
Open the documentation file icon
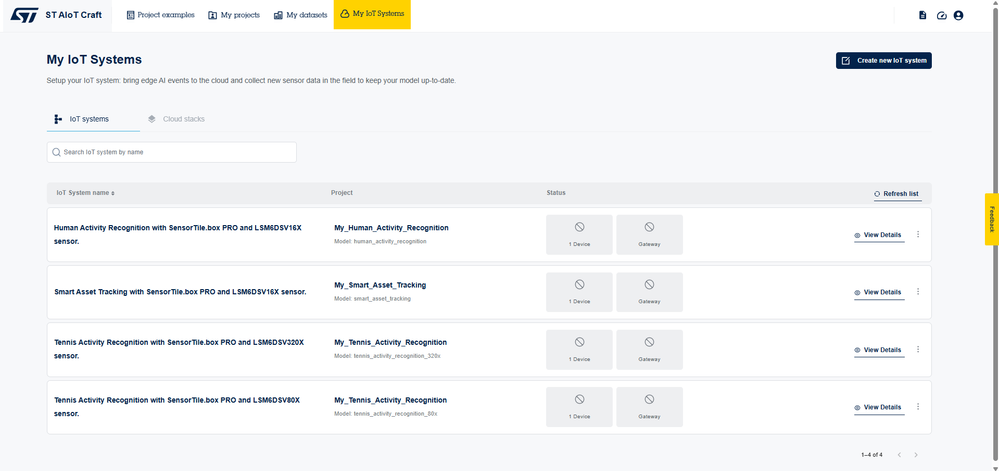(923, 15)
